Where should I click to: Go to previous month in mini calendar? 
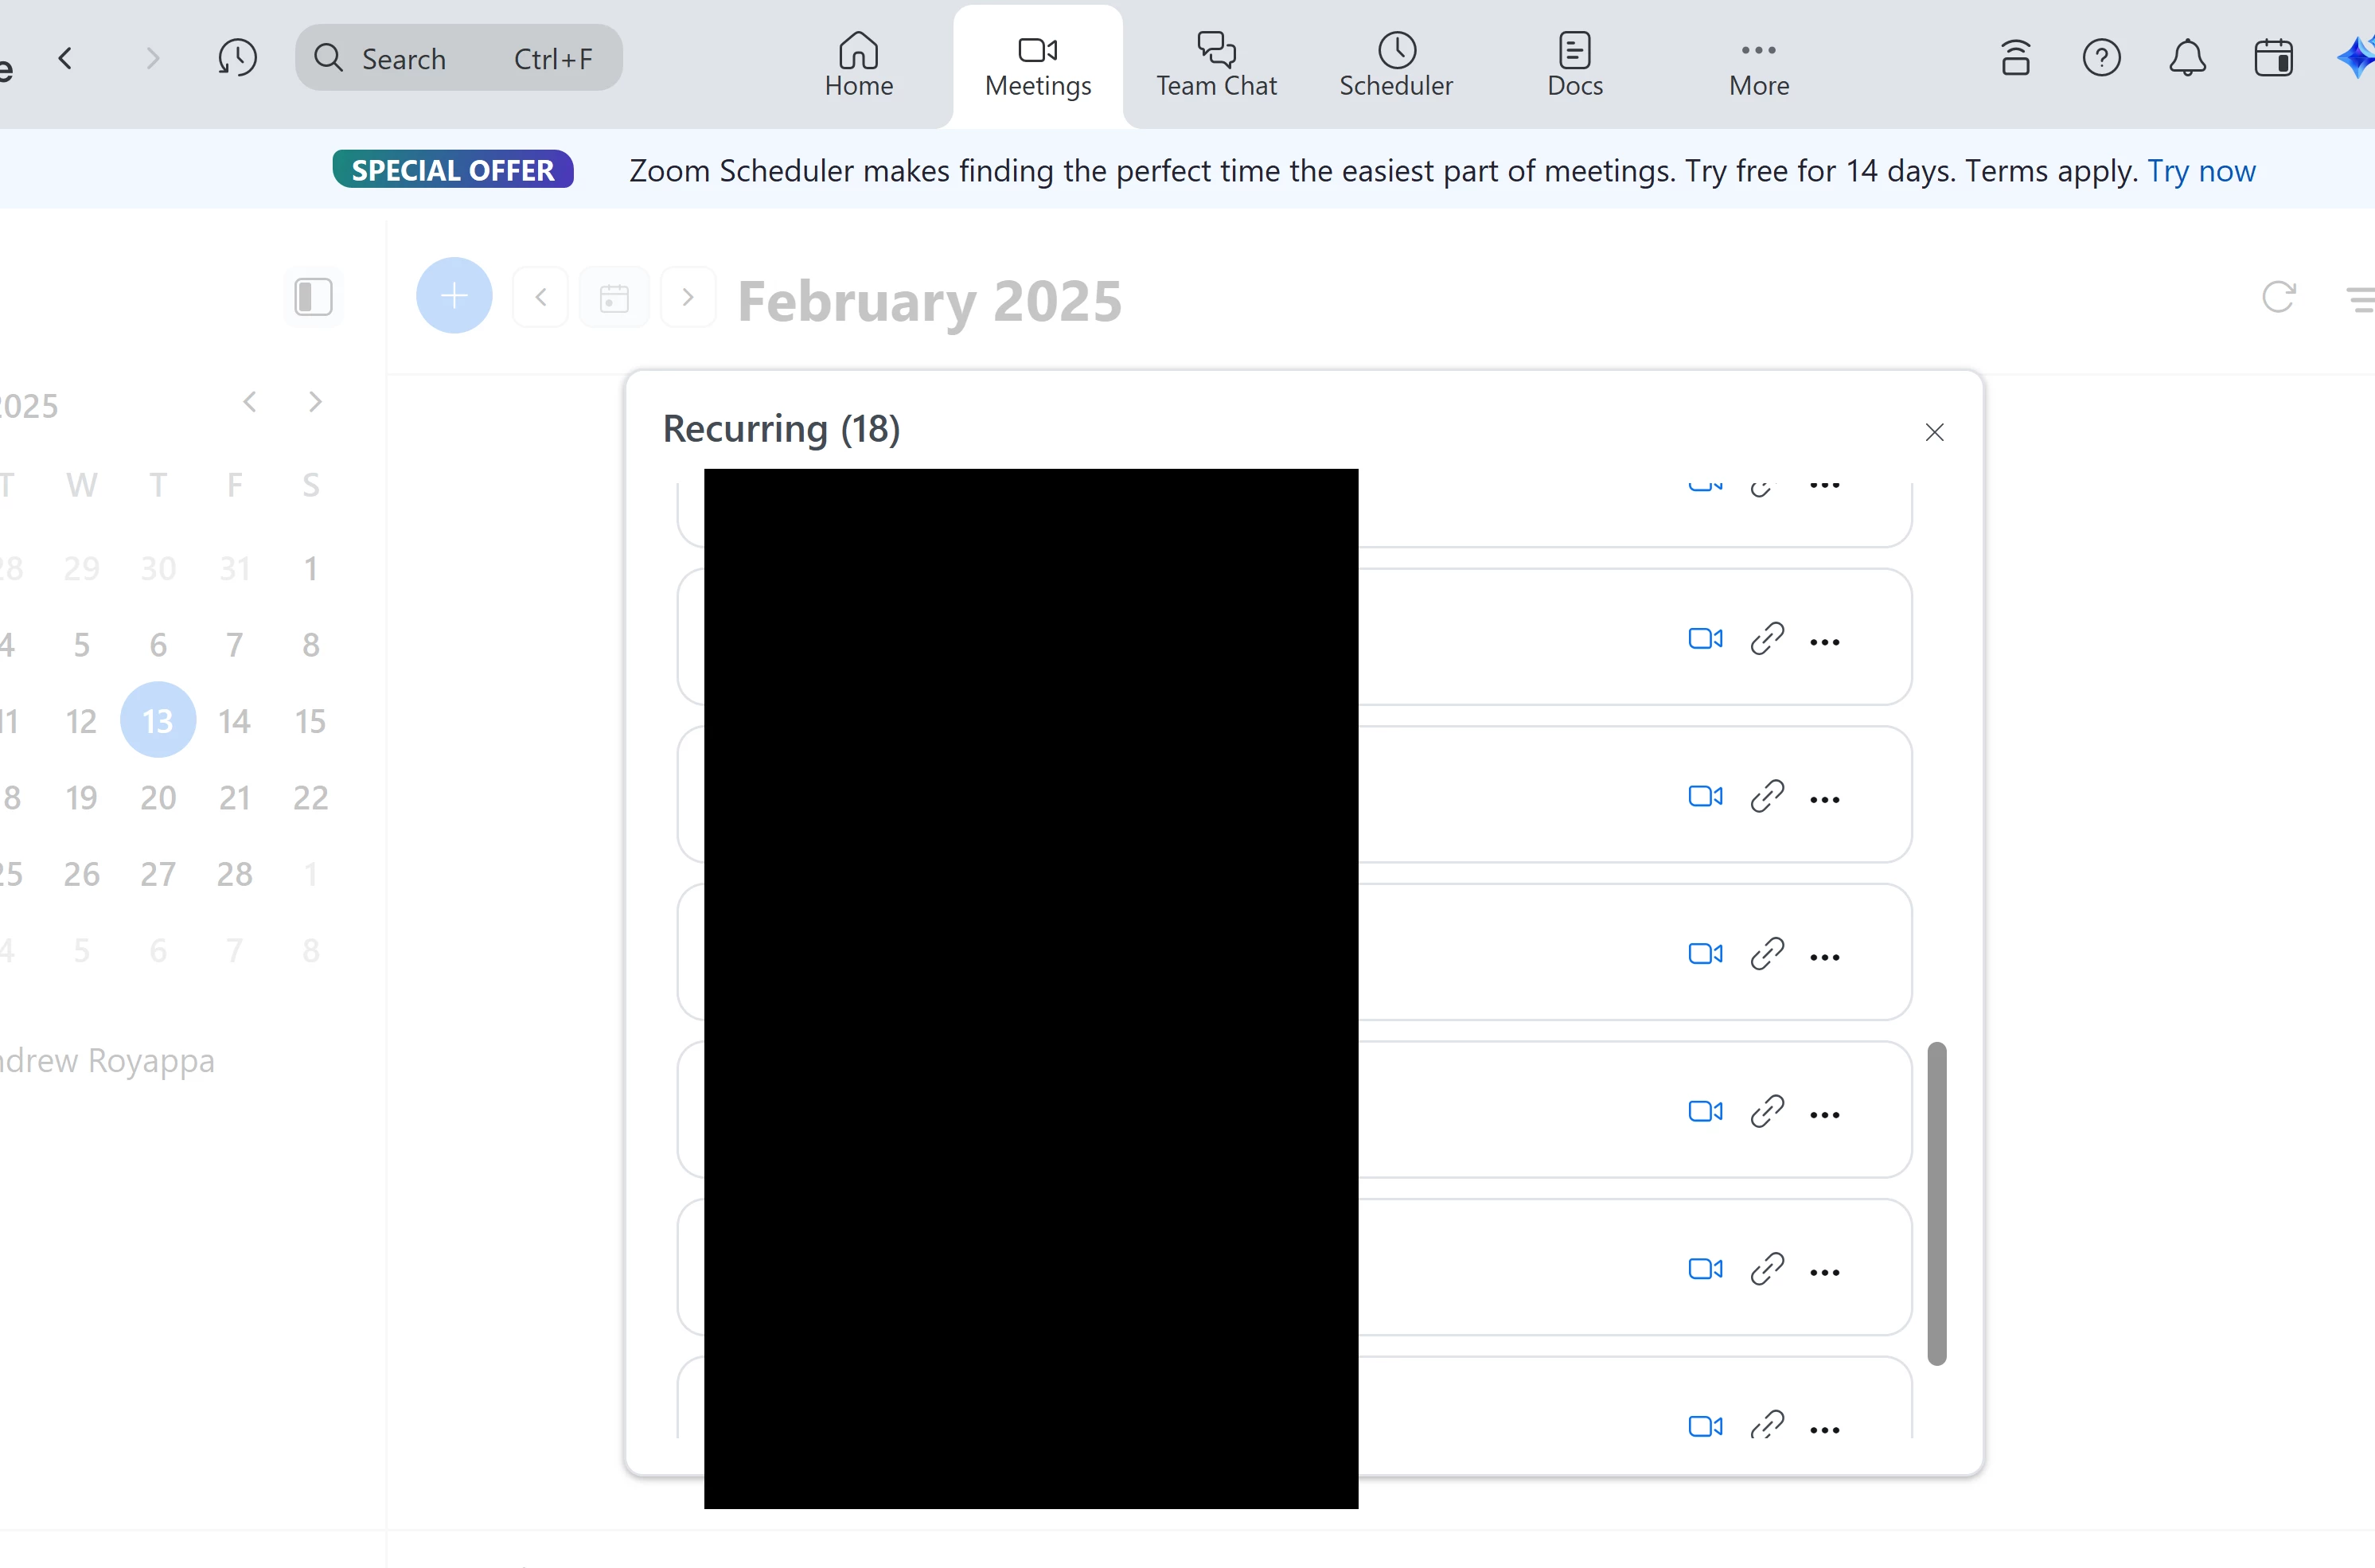click(250, 402)
